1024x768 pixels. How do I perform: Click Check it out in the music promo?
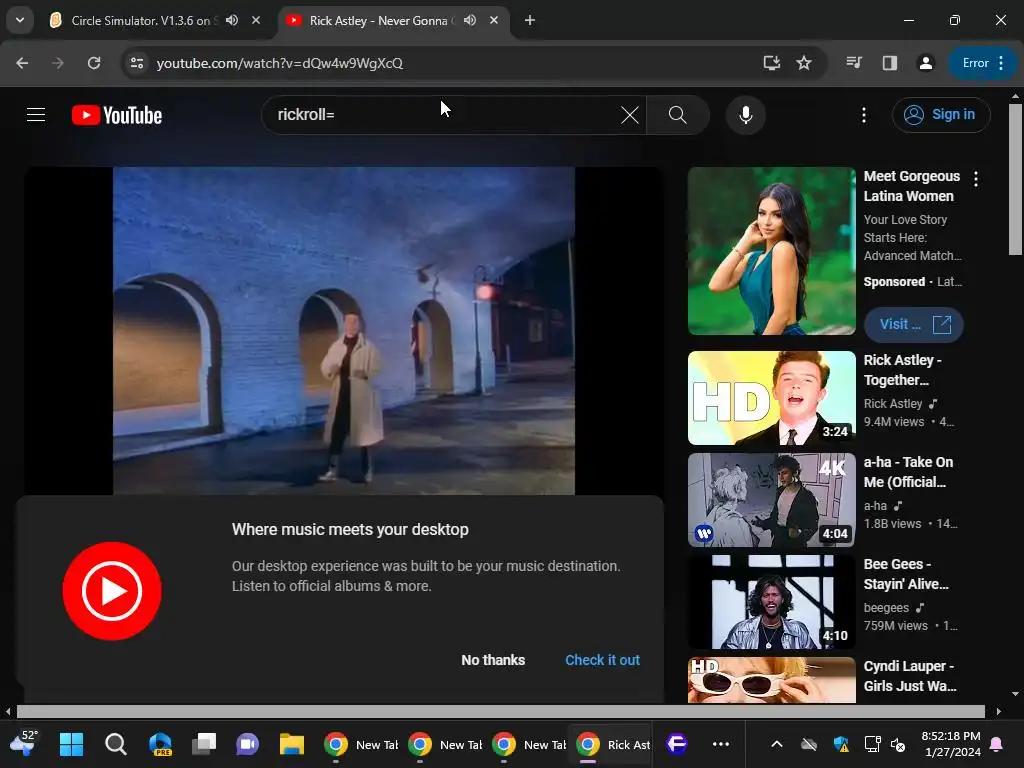click(602, 660)
